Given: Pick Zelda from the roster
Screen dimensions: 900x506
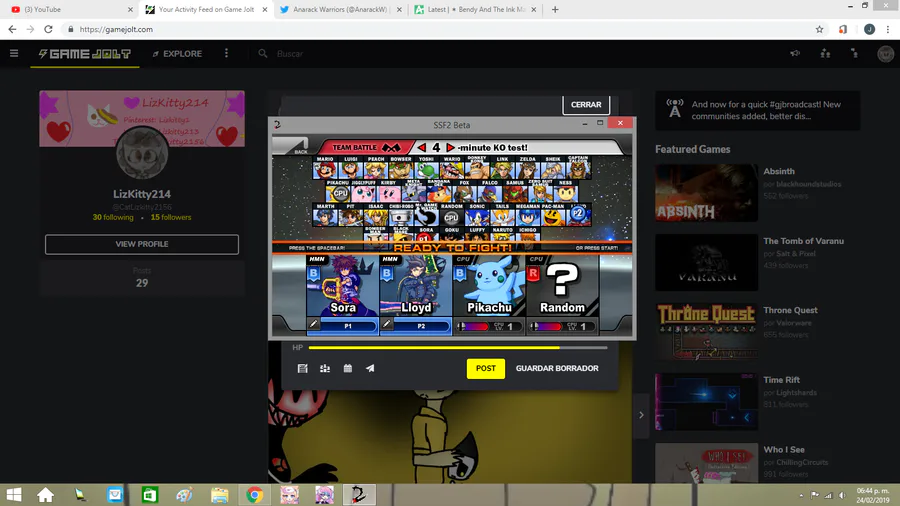Looking at the screenshot, I should 527,170.
